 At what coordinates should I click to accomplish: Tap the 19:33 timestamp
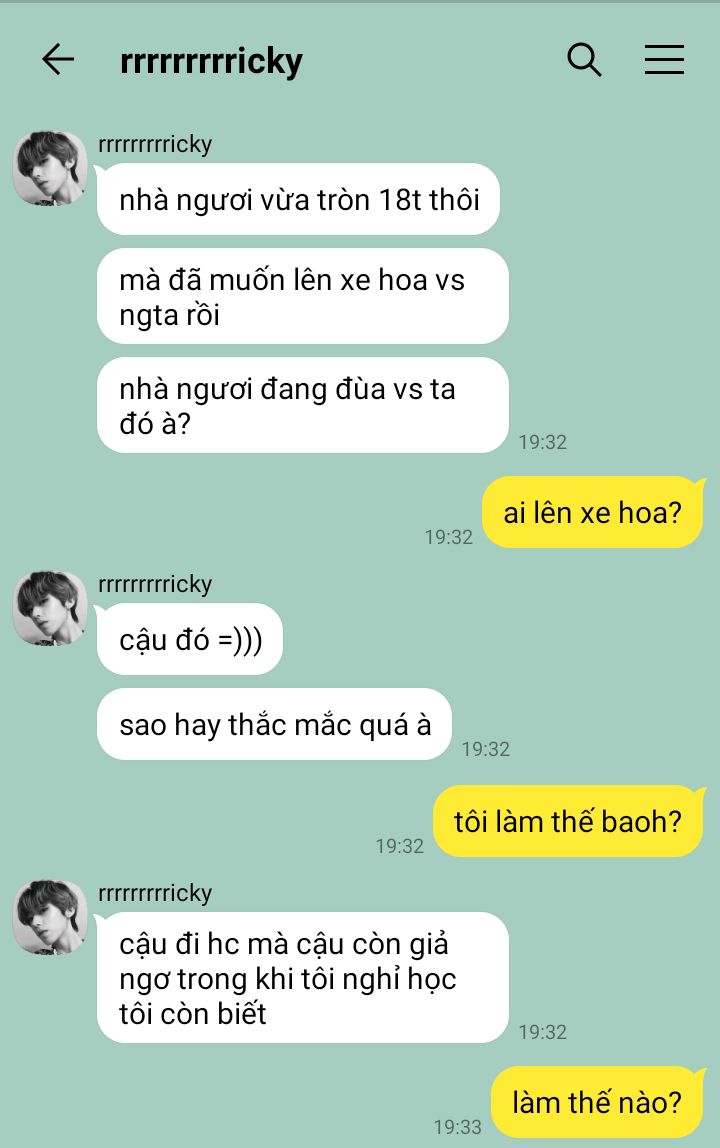458,1126
